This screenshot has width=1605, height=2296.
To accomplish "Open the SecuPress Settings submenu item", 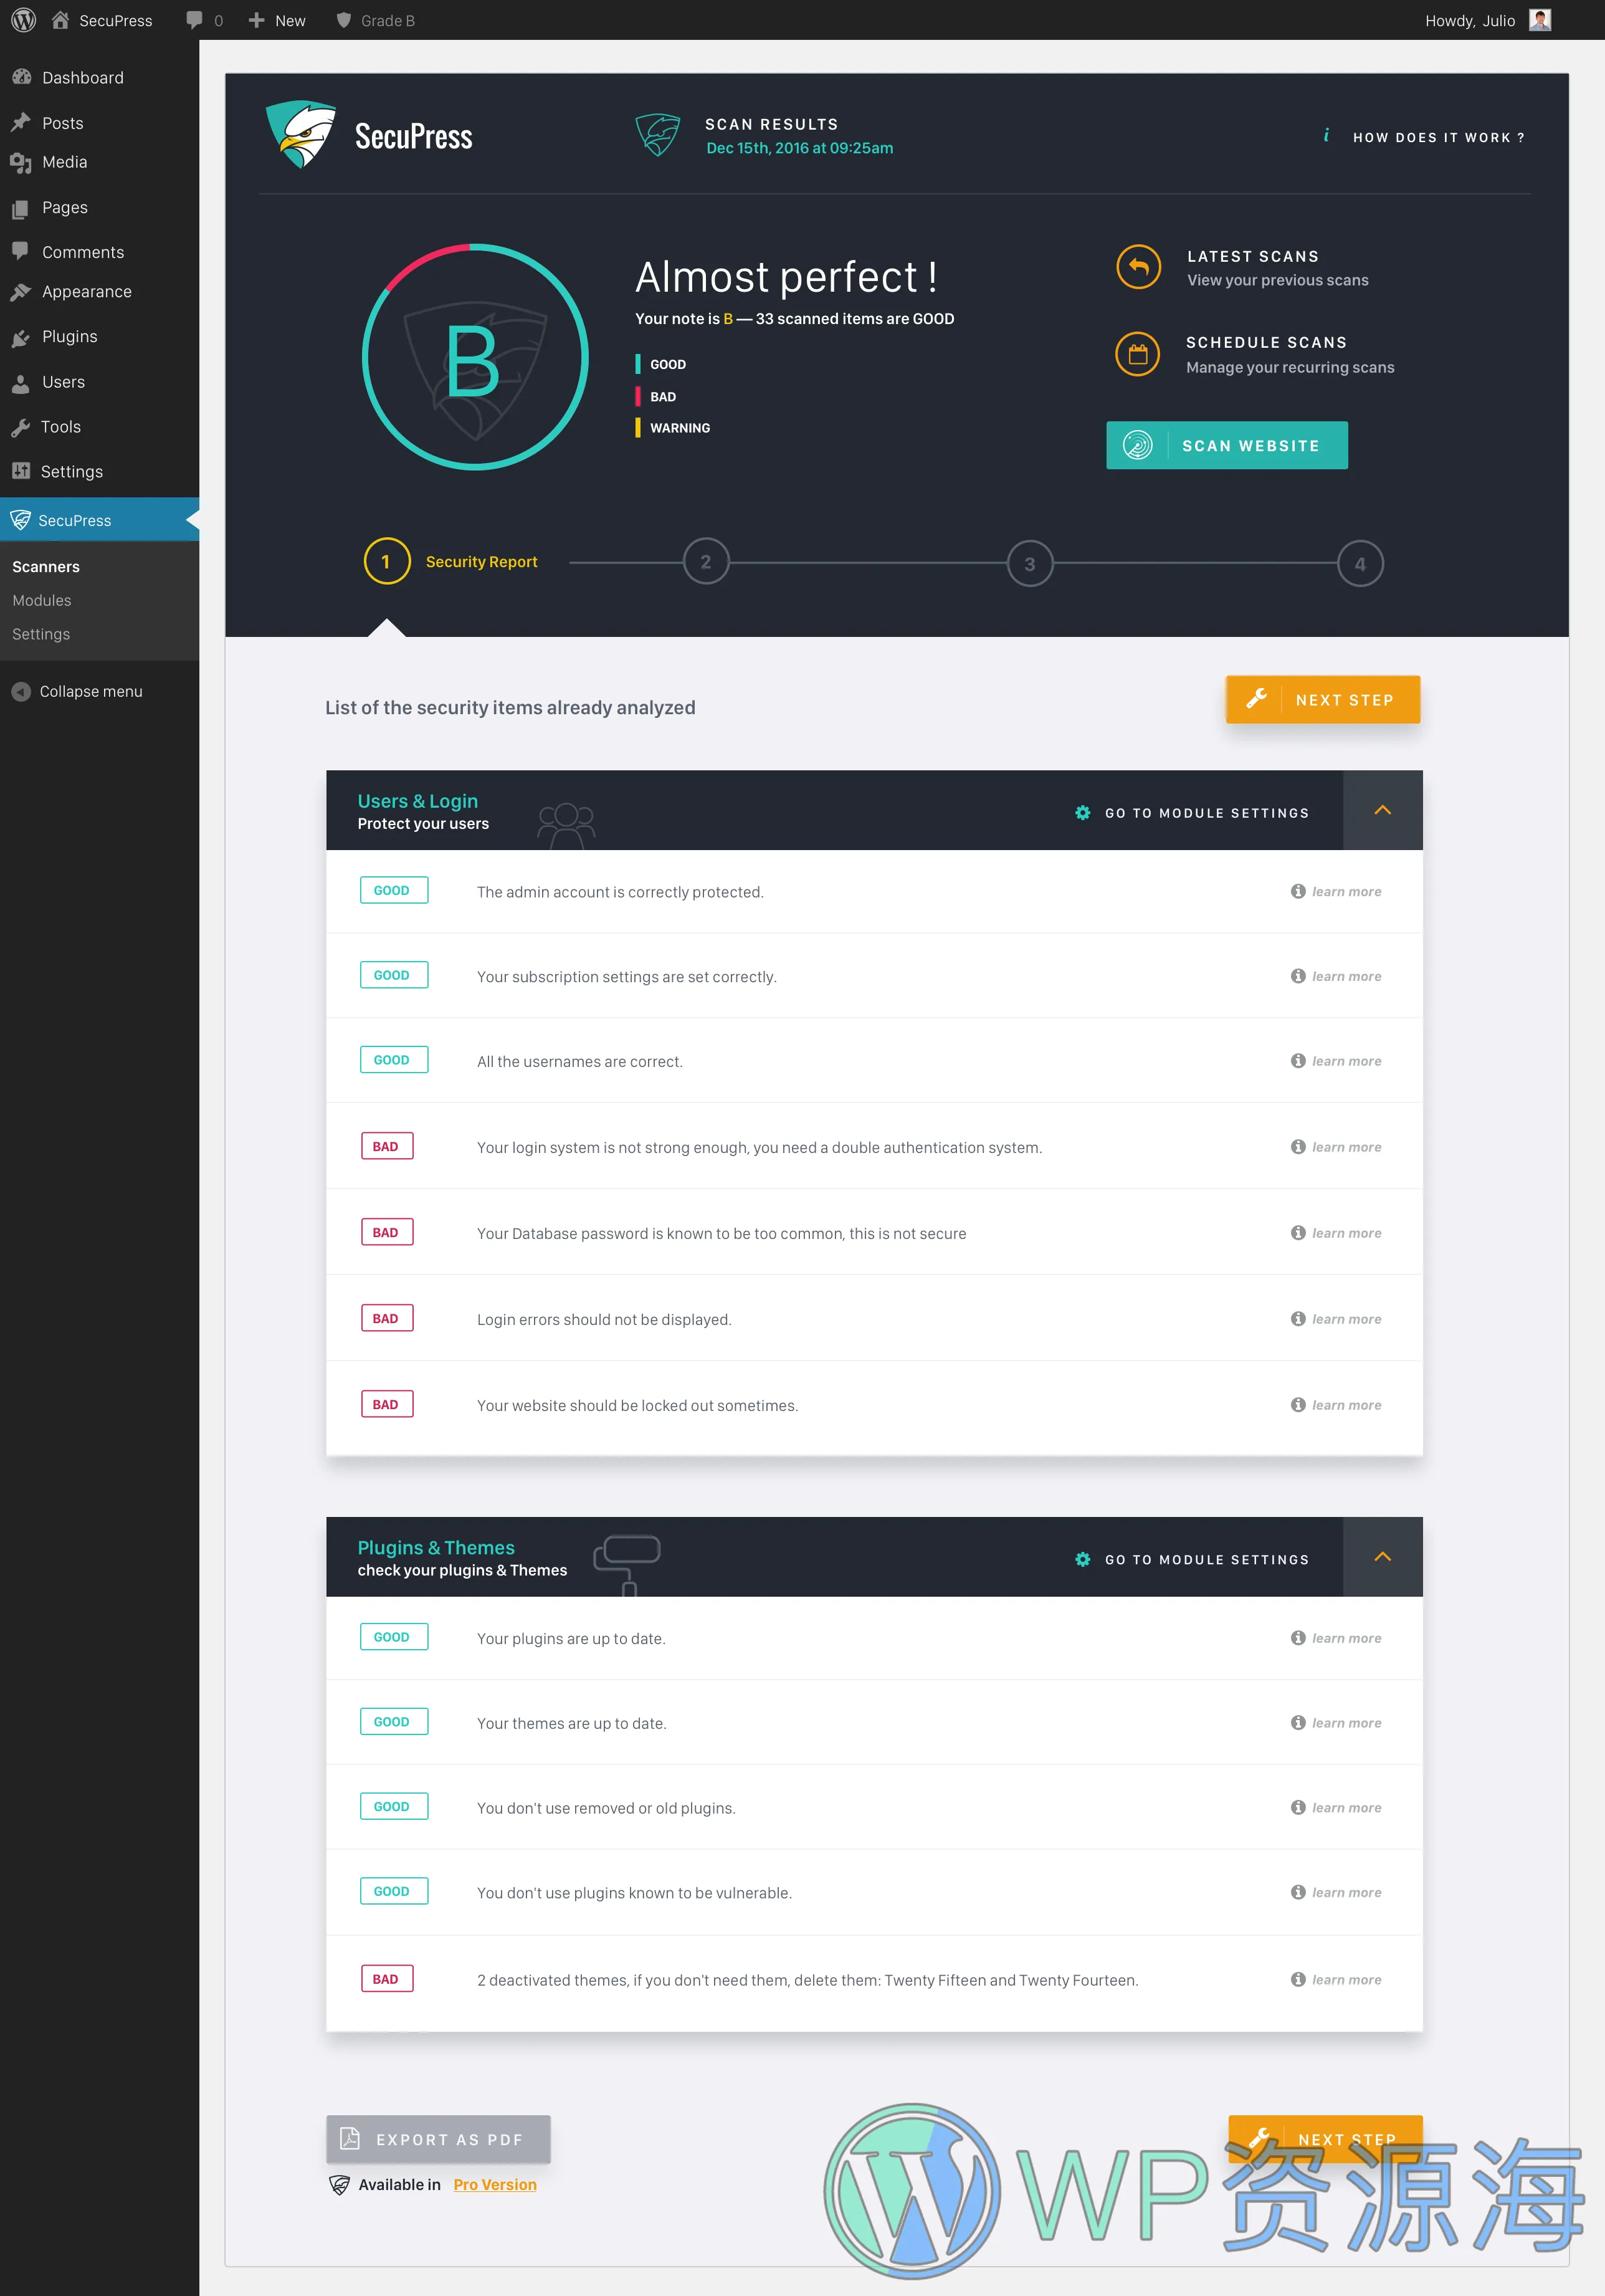I will point(41,635).
